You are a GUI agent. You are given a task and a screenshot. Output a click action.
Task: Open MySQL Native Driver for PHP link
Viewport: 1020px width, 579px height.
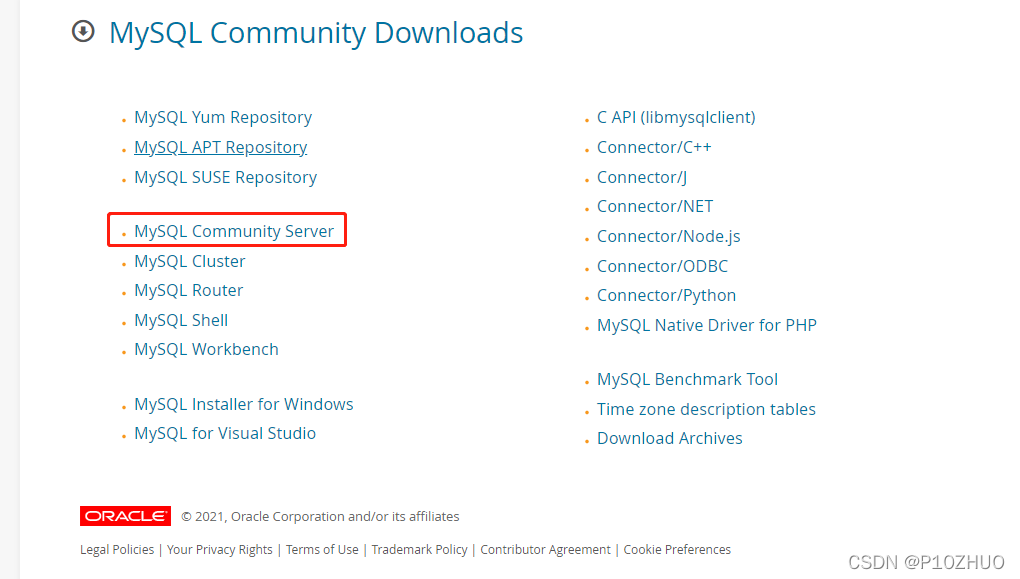click(707, 325)
